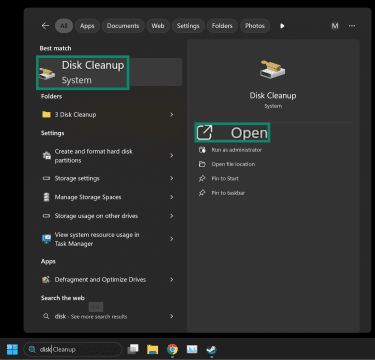The image size is (375, 360).
Task: Click the web search magnifier icon beside disk
Action: pos(46,316)
